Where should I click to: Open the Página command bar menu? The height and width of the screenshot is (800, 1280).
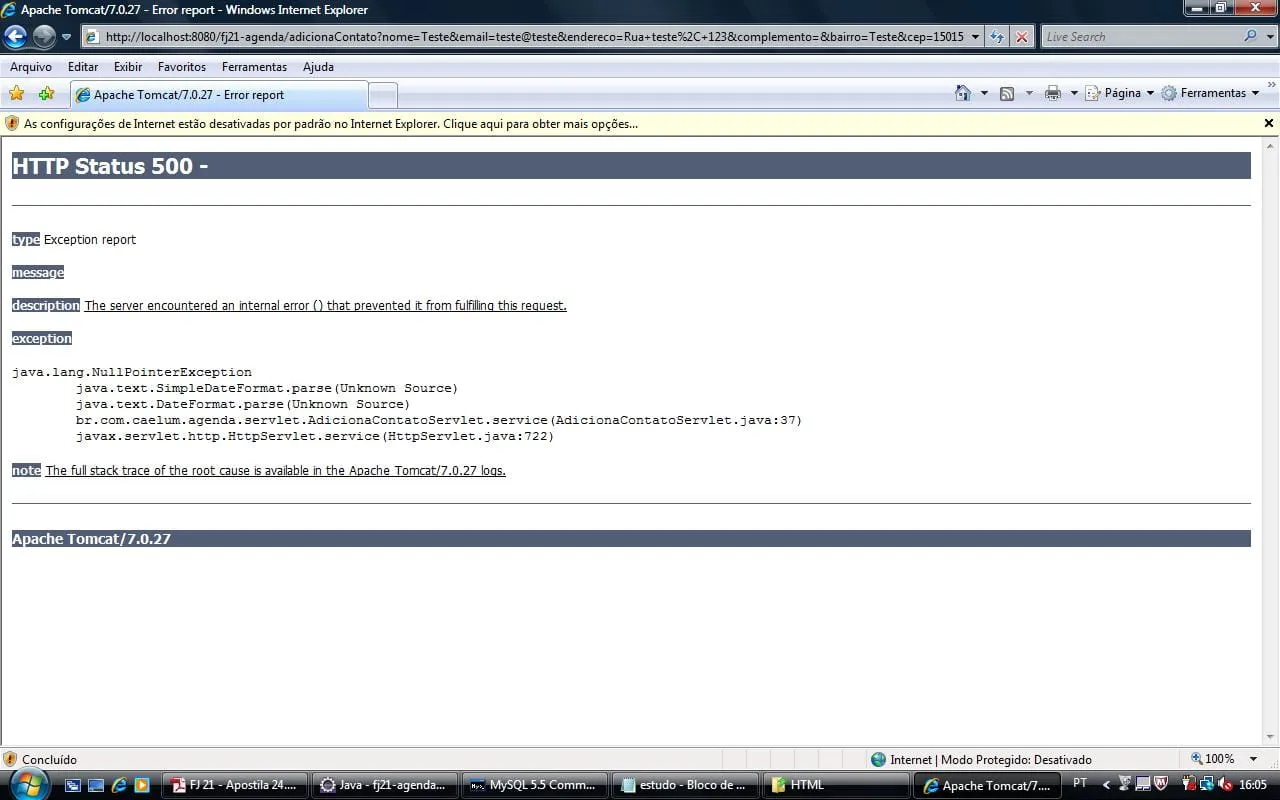tap(1120, 93)
